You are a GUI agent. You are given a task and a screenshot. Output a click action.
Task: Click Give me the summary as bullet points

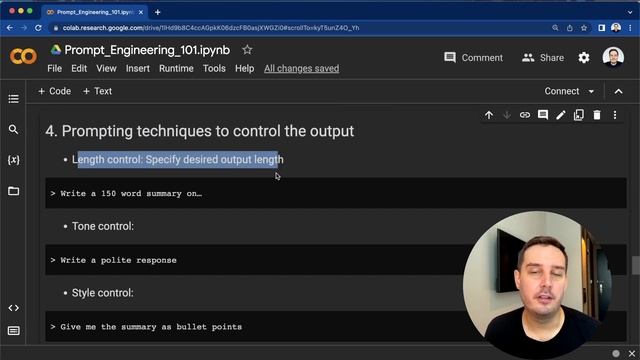pos(151,327)
